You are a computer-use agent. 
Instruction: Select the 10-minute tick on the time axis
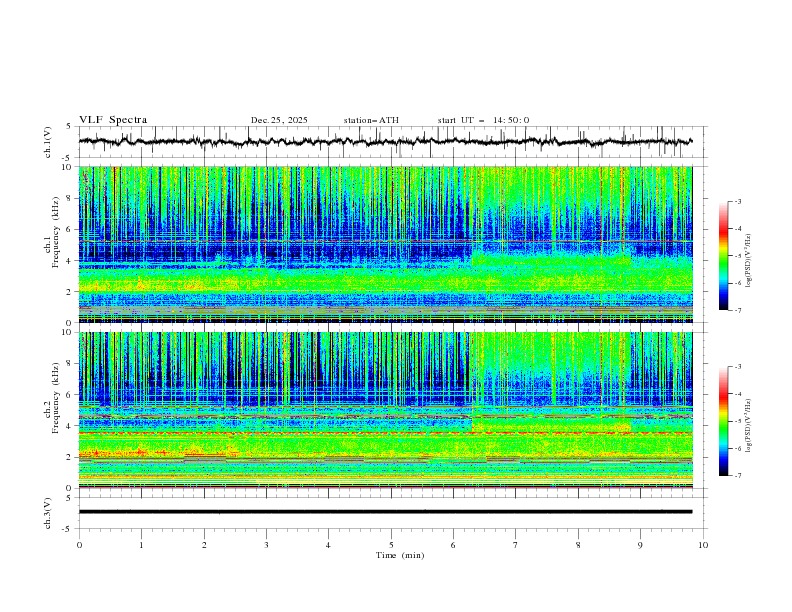click(x=703, y=544)
